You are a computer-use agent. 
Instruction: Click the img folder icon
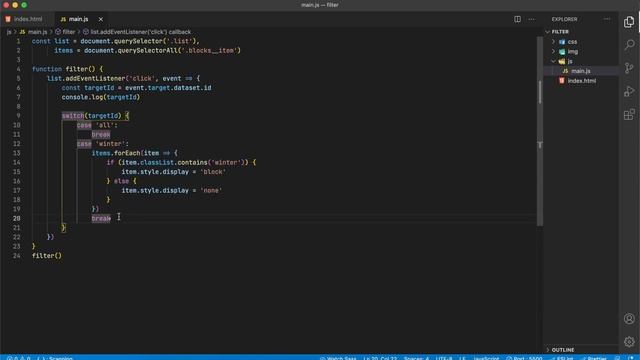[562, 51]
